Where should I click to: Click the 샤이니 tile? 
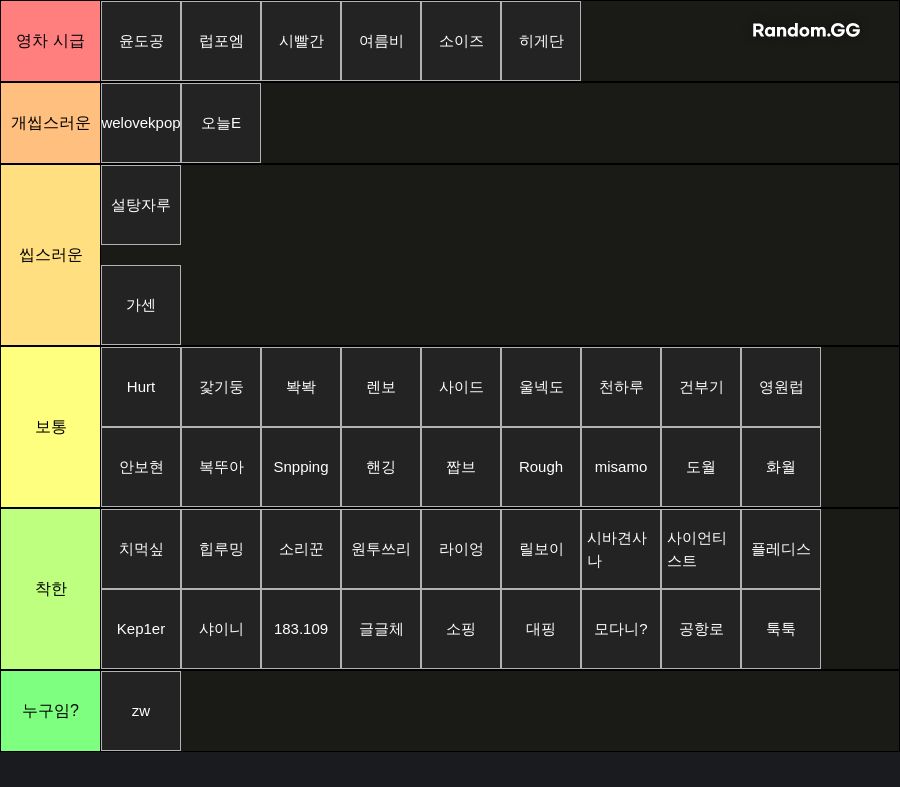(221, 629)
